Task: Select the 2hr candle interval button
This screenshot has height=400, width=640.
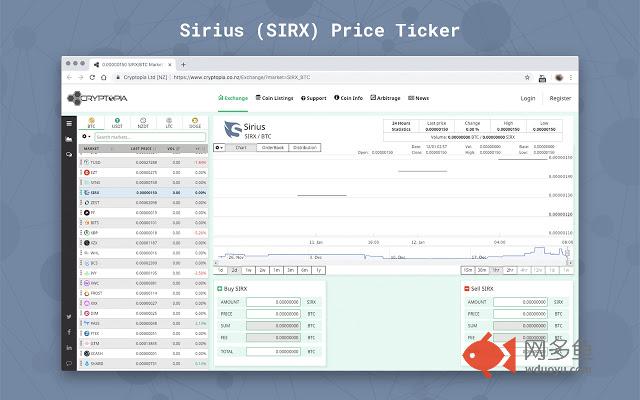Action: (x=510, y=270)
